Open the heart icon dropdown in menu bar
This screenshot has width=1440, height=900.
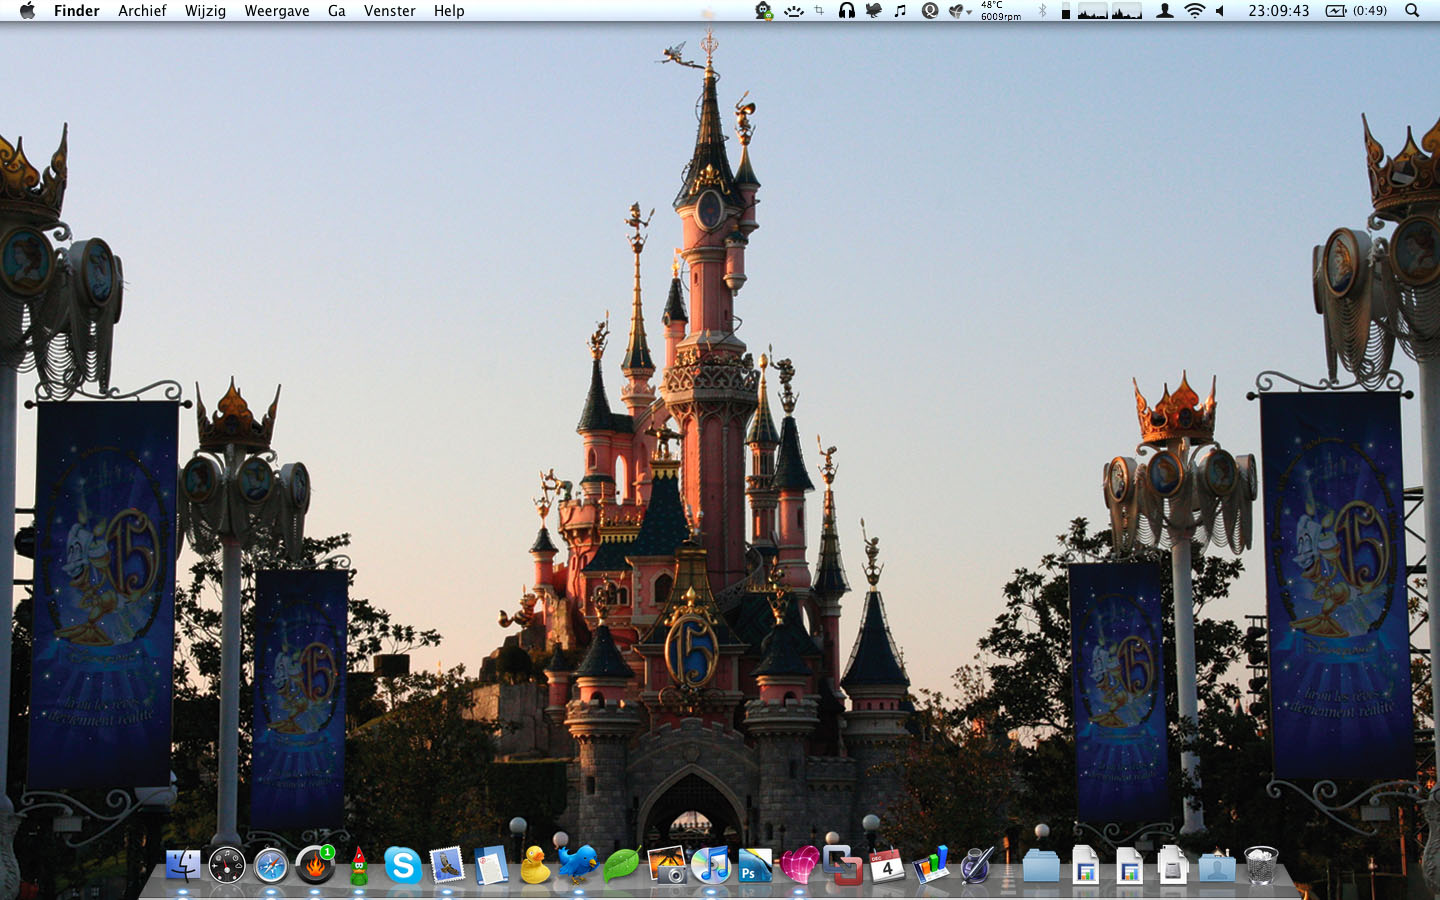[x=960, y=11]
